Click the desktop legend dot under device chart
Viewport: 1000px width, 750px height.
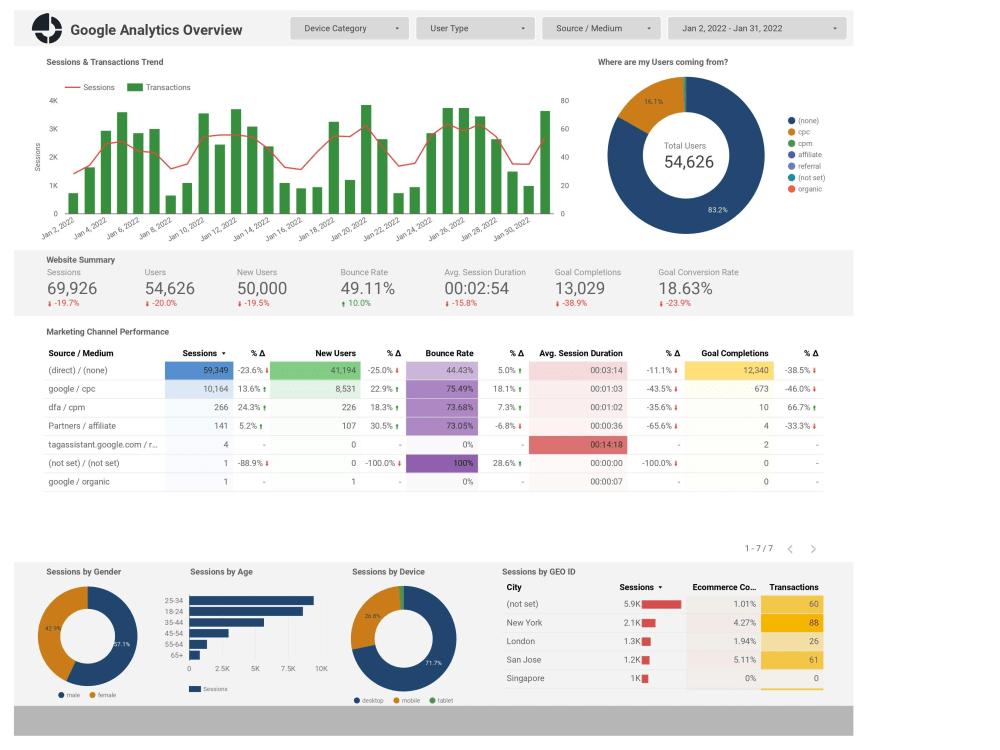pos(357,700)
